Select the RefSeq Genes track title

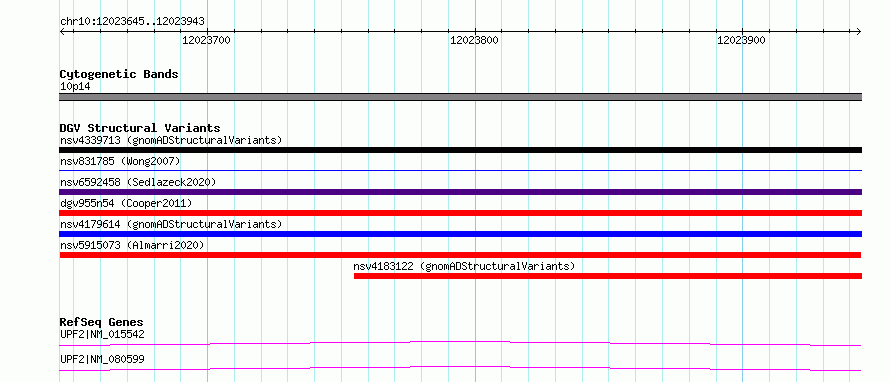102,322
